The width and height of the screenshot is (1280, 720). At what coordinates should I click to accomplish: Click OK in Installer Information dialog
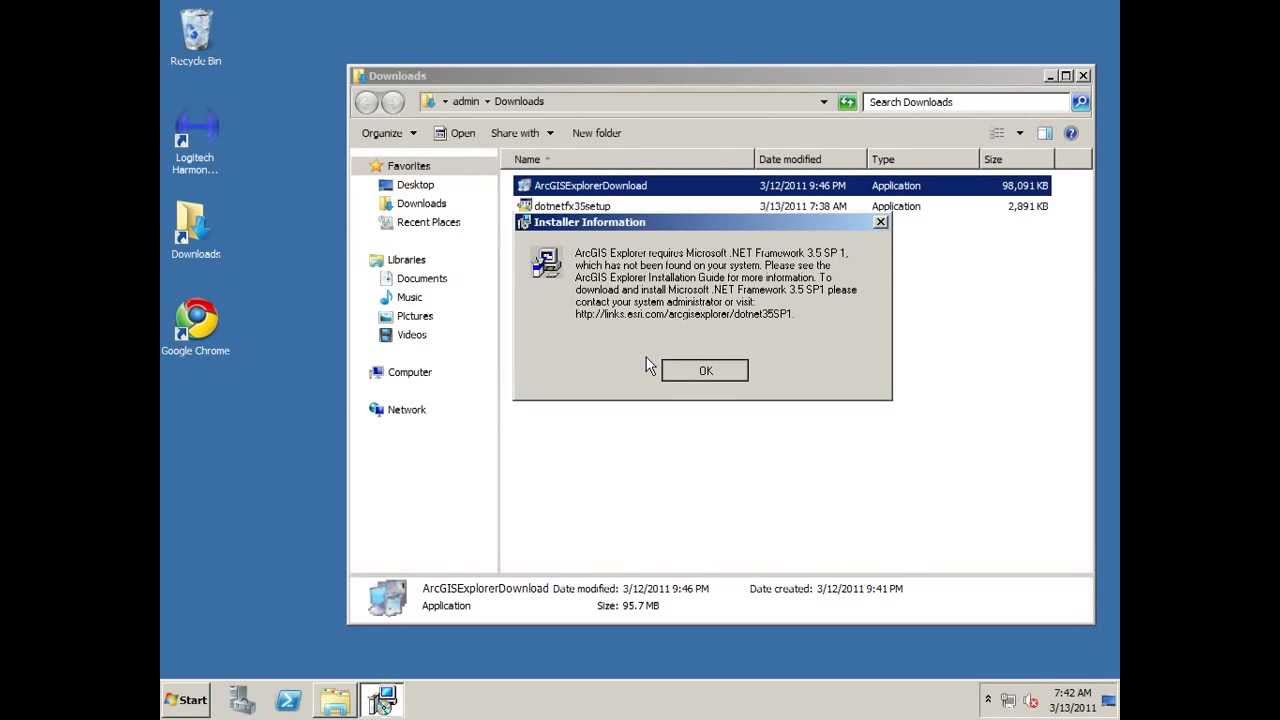click(705, 371)
